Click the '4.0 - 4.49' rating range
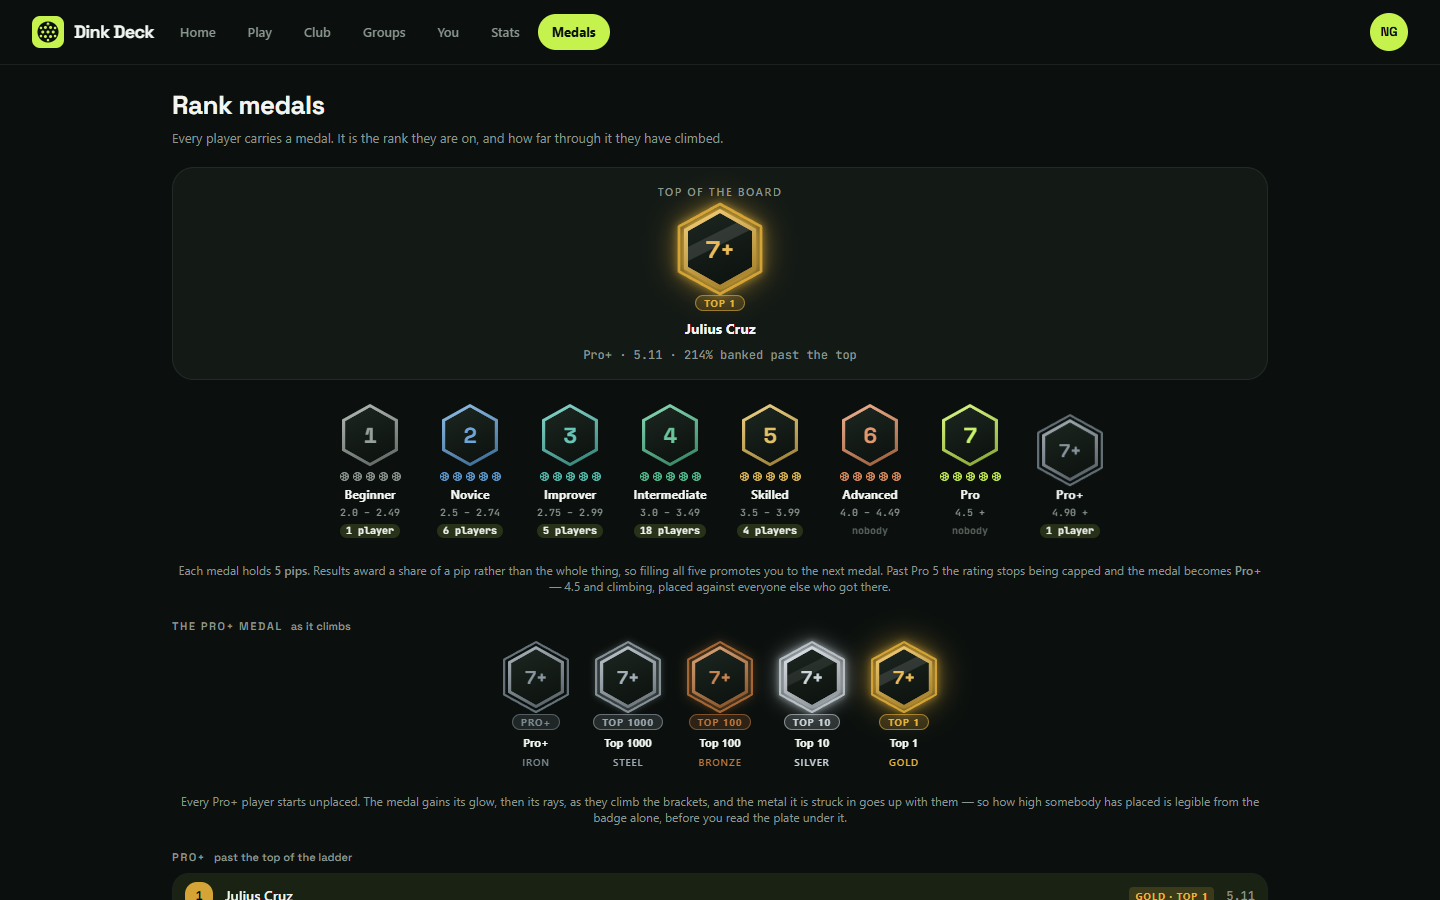Viewport: 1440px width, 900px height. pyautogui.click(x=870, y=513)
